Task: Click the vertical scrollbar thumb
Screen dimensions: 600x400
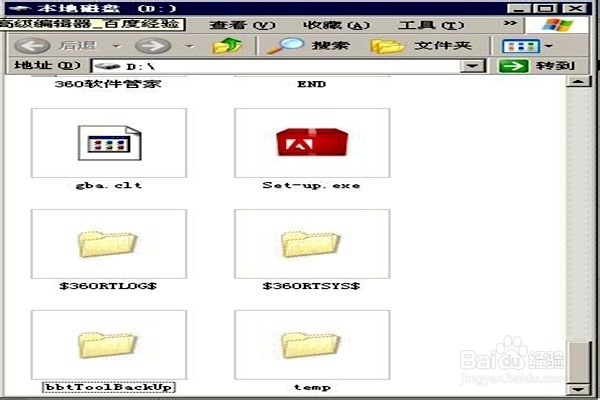Action: point(578,363)
